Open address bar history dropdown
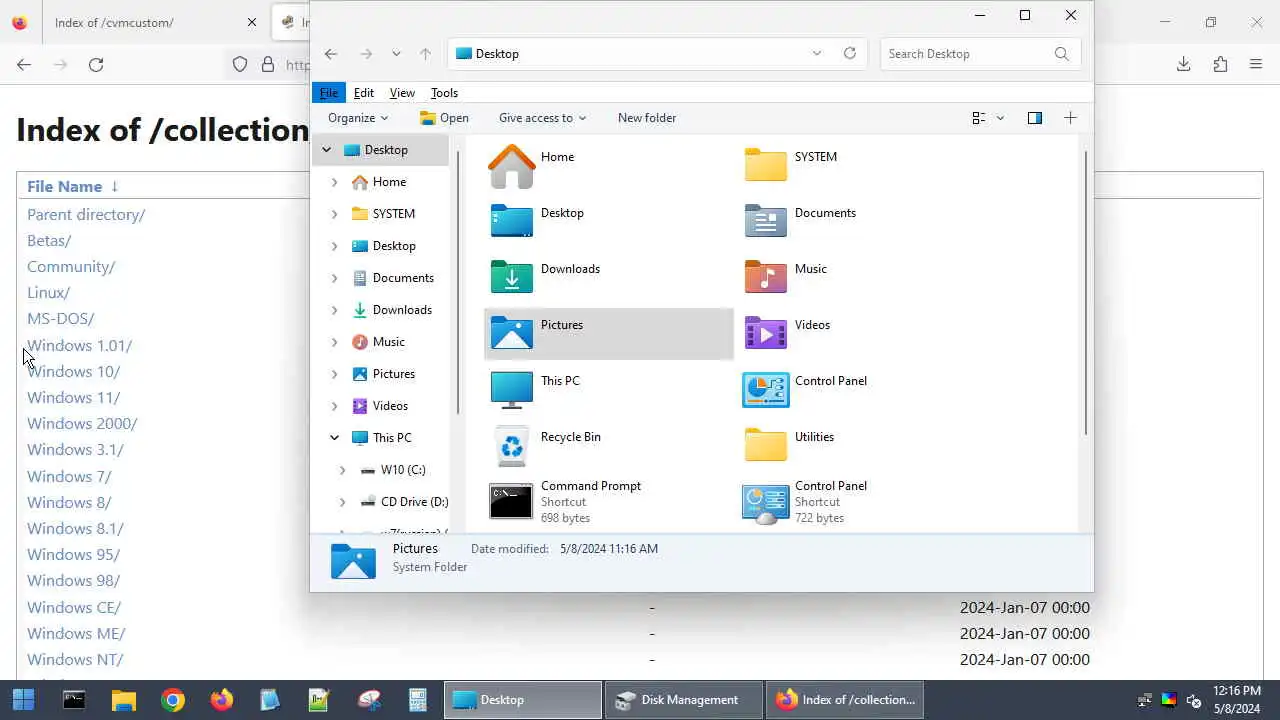 point(817,54)
